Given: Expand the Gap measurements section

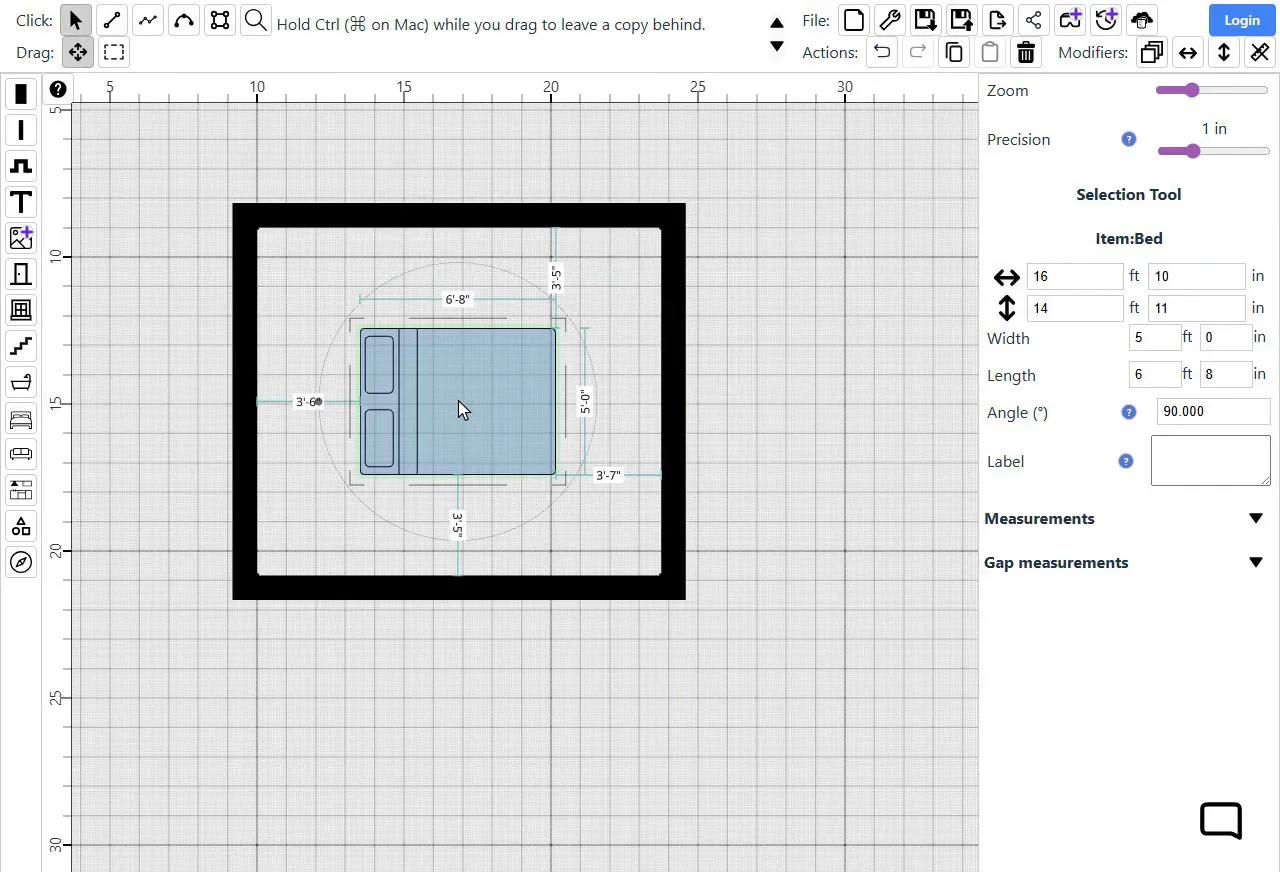Looking at the screenshot, I should (x=1128, y=562).
